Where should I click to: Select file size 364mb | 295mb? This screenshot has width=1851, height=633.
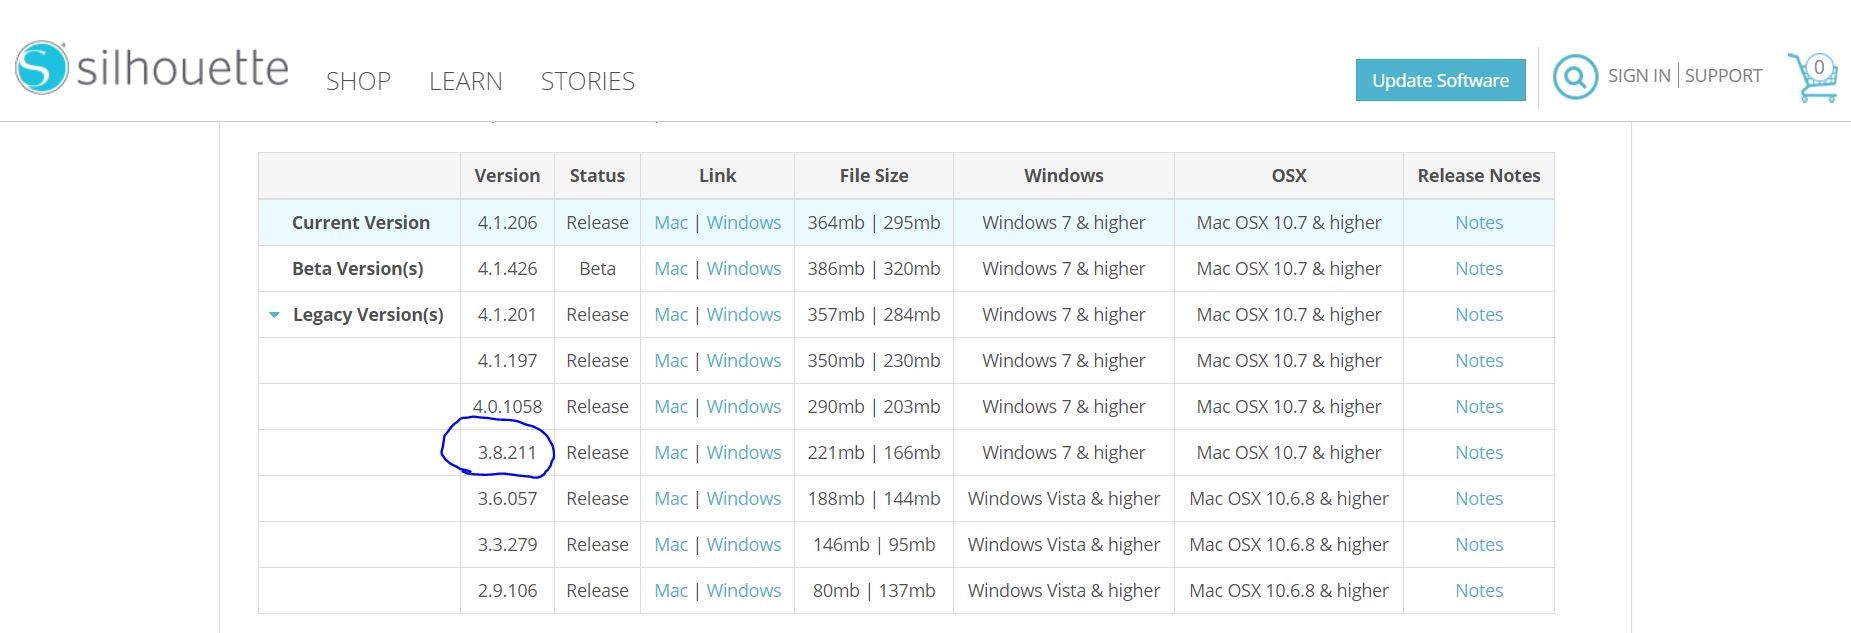(x=874, y=223)
